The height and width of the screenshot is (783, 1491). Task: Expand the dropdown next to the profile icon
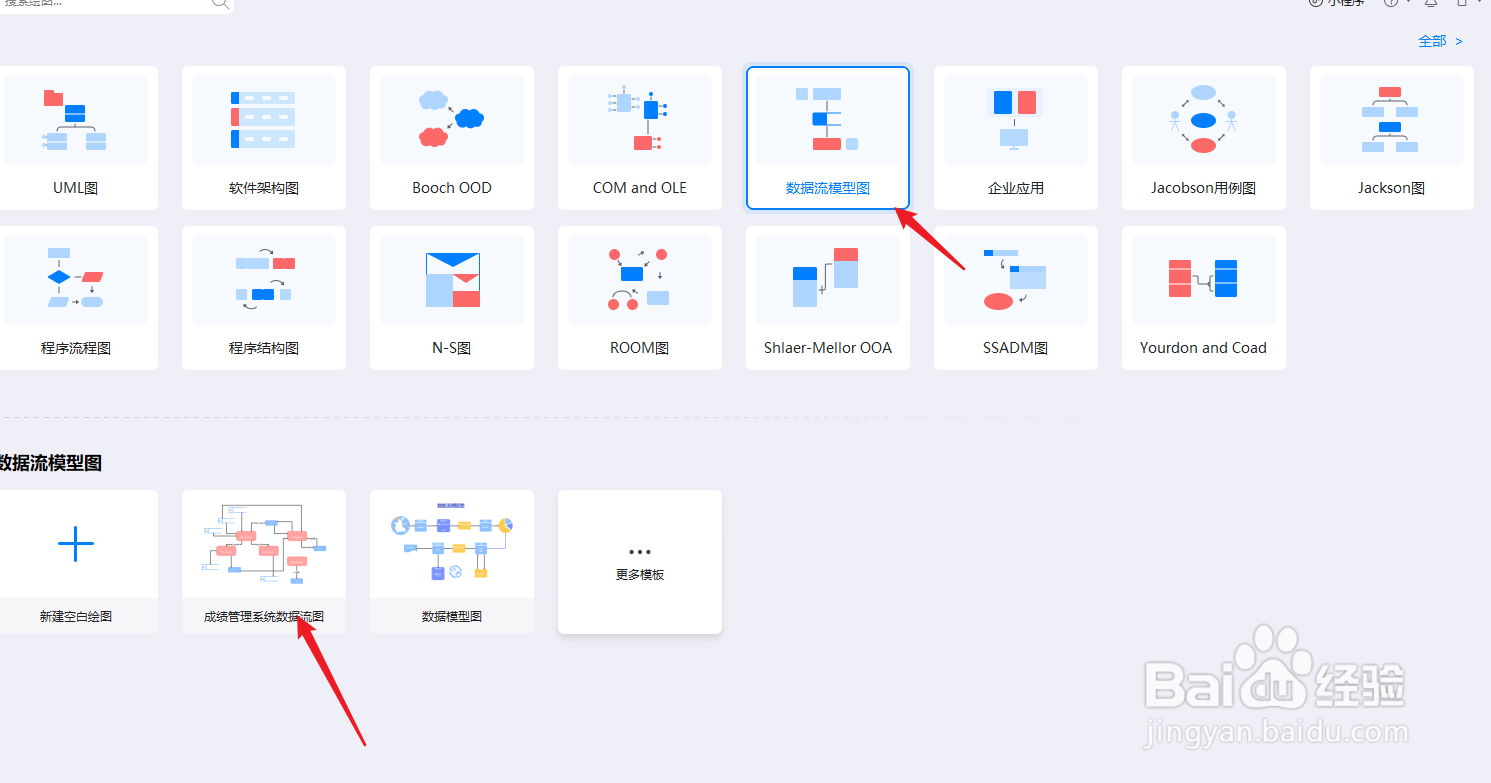pyautogui.click(x=1479, y=4)
